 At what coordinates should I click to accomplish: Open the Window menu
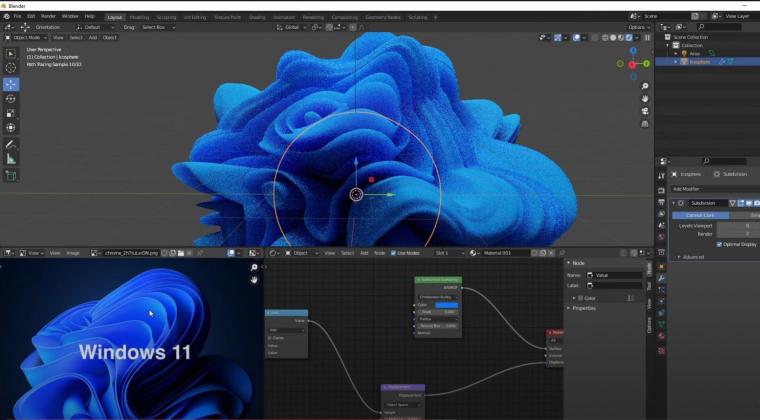70,16
